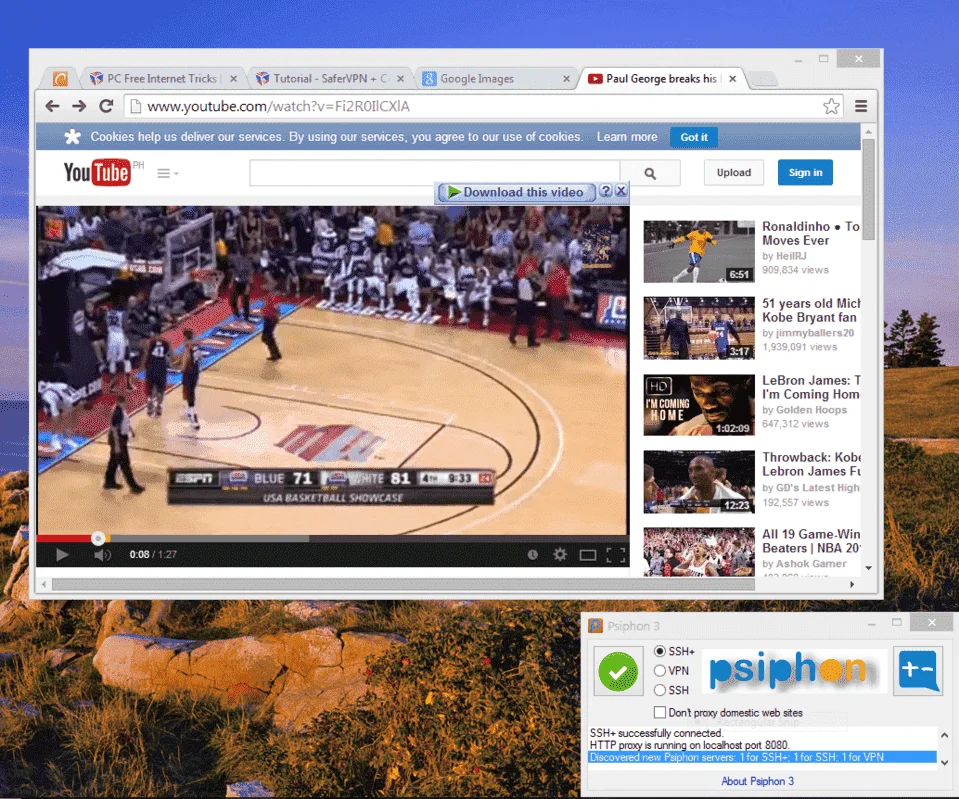Viewport: 959px width, 799px height.
Task: Focus the YouTube search box
Action: 434,173
